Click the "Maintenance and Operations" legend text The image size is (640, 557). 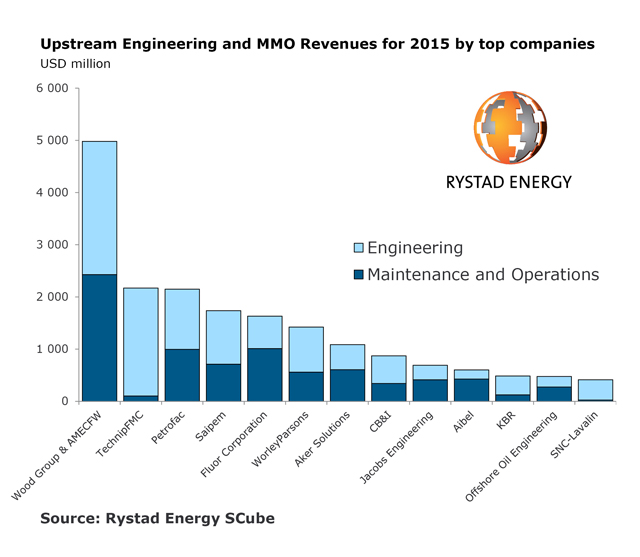tap(483, 274)
